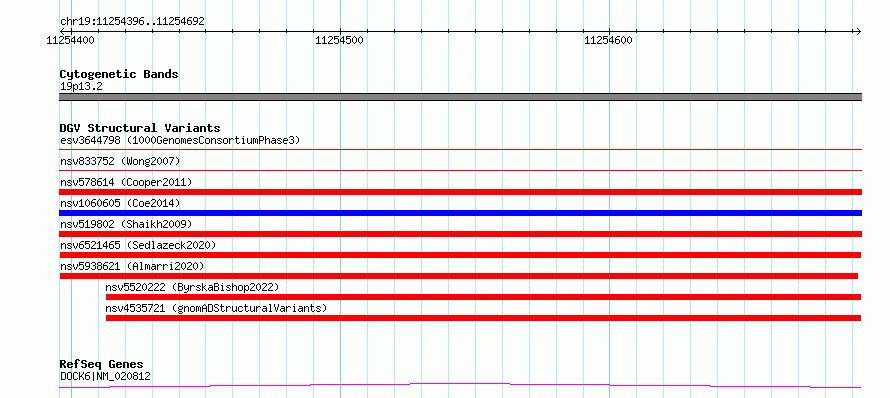This screenshot has width=890, height=398.
Task: Click the 19p13.2 band label
Action: [81, 87]
